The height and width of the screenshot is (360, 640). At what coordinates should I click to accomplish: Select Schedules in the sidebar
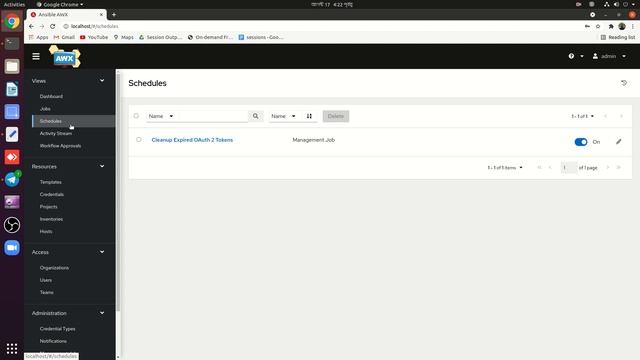point(51,121)
